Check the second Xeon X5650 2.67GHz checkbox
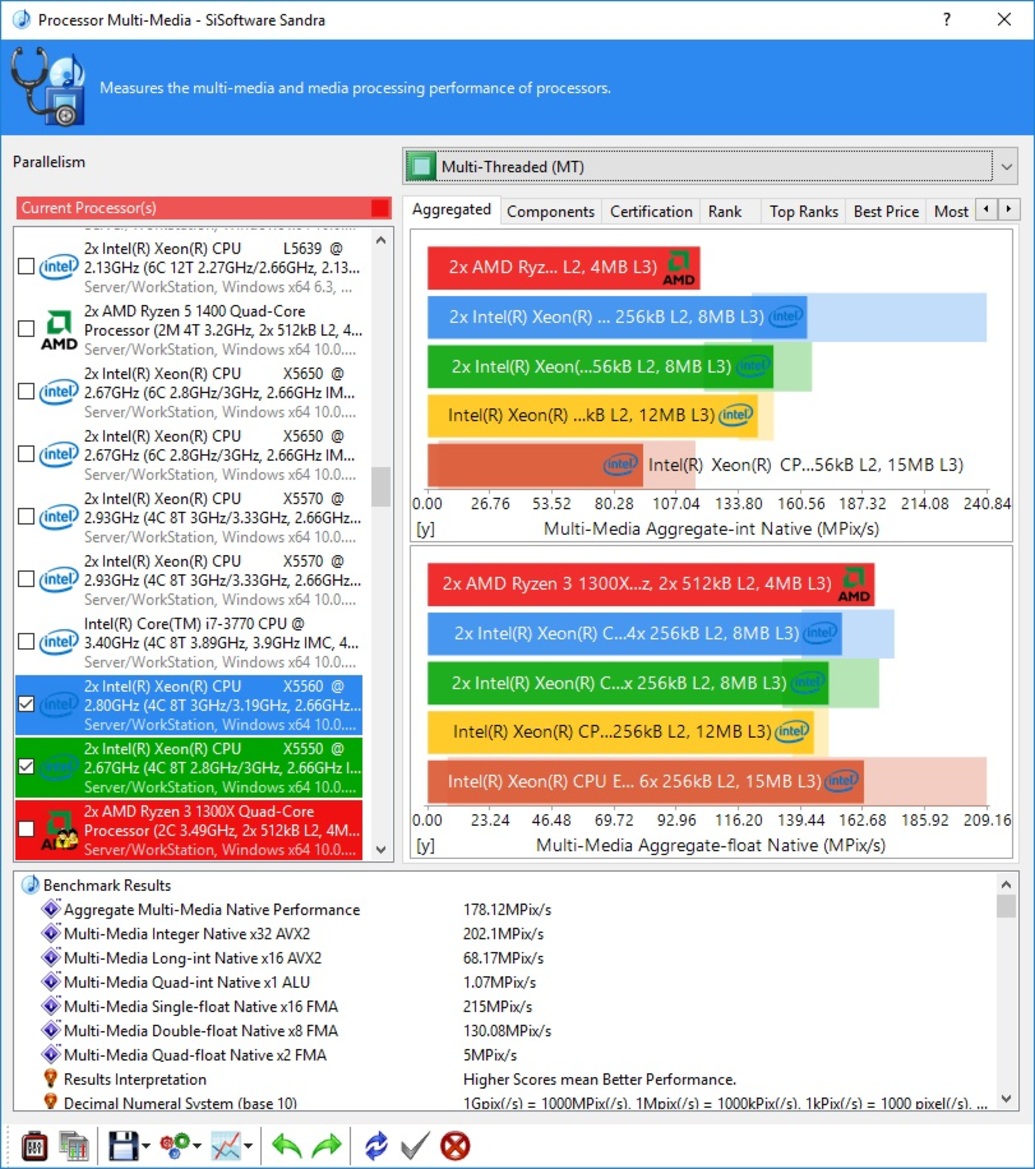Image resolution: width=1035 pixels, height=1169 pixels. pyautogui.click(x=26, y=454)
